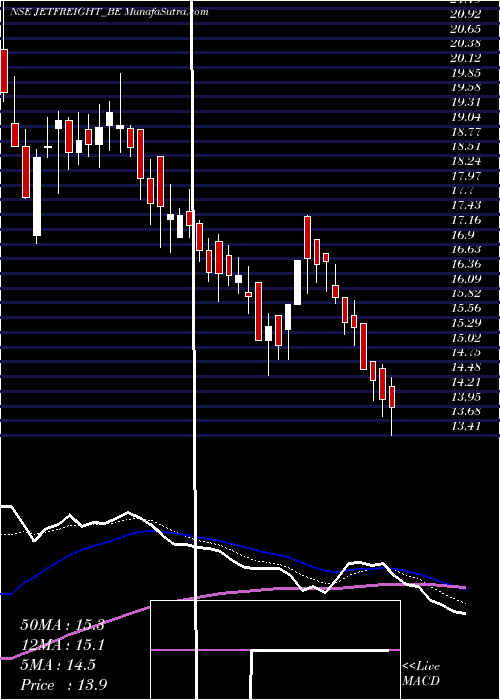Screen dimensions: 500x700
Task: Click the 19.04 price axis label
Action: point(466,117)
